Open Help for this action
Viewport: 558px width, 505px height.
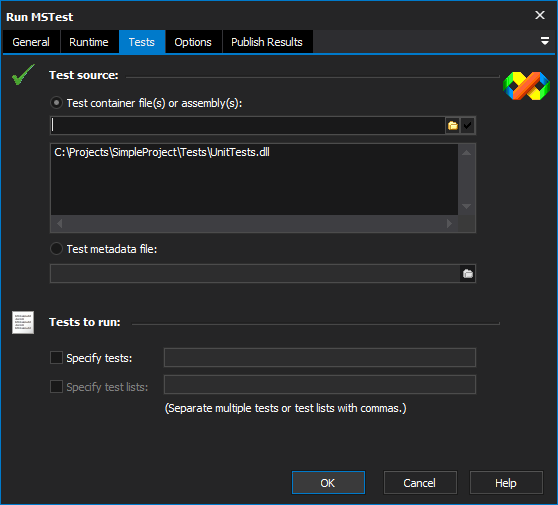point(506,483)
